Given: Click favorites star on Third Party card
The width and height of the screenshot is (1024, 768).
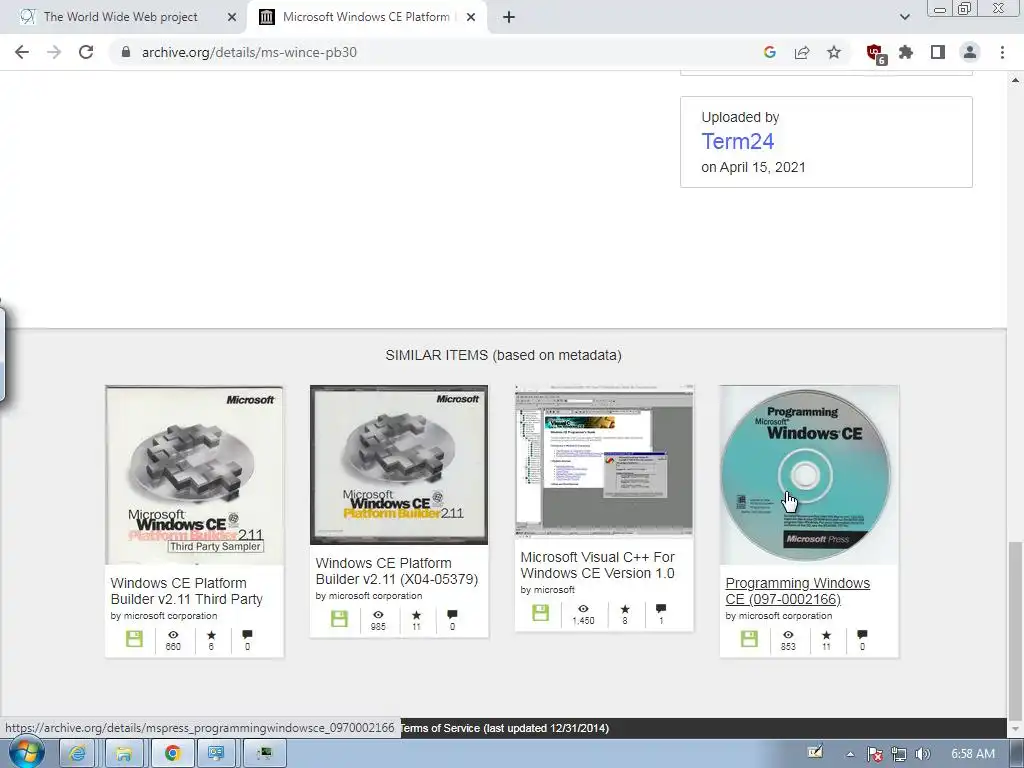Looking at the screenshot, I should pos(211,634).
